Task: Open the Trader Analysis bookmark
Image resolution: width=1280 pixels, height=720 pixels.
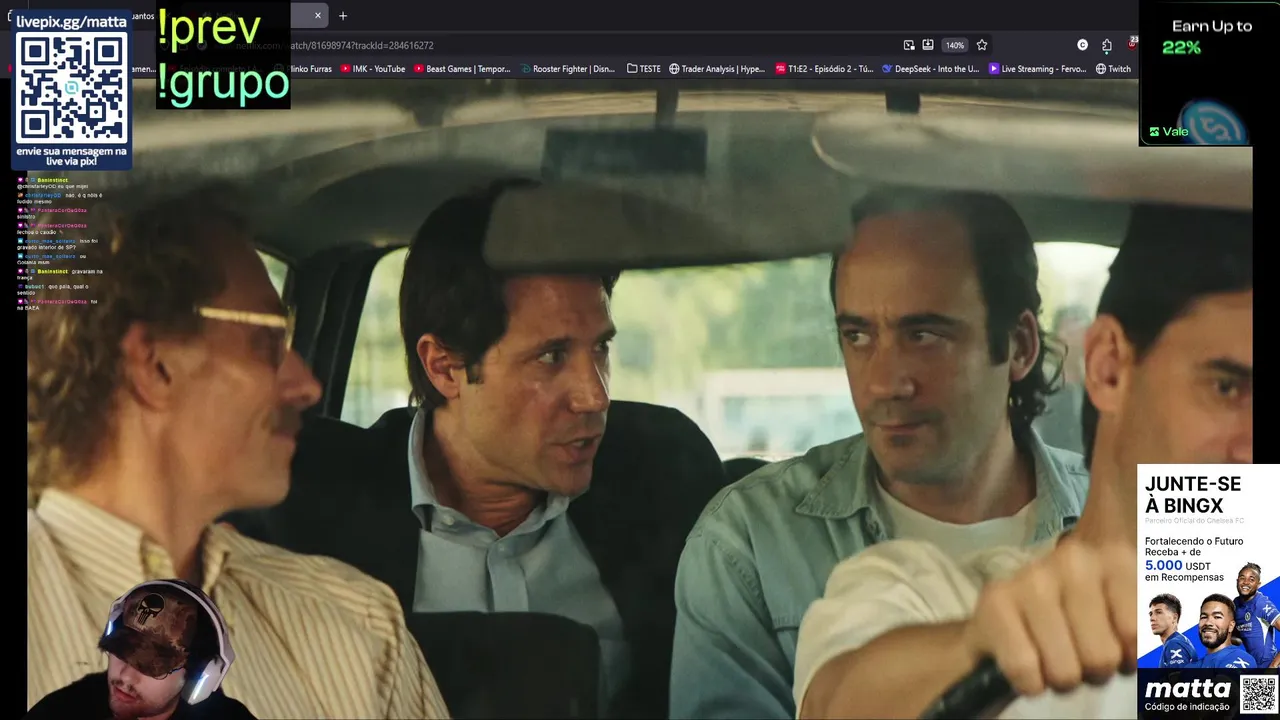Action: pyautogui.click(x=717, y=69)
